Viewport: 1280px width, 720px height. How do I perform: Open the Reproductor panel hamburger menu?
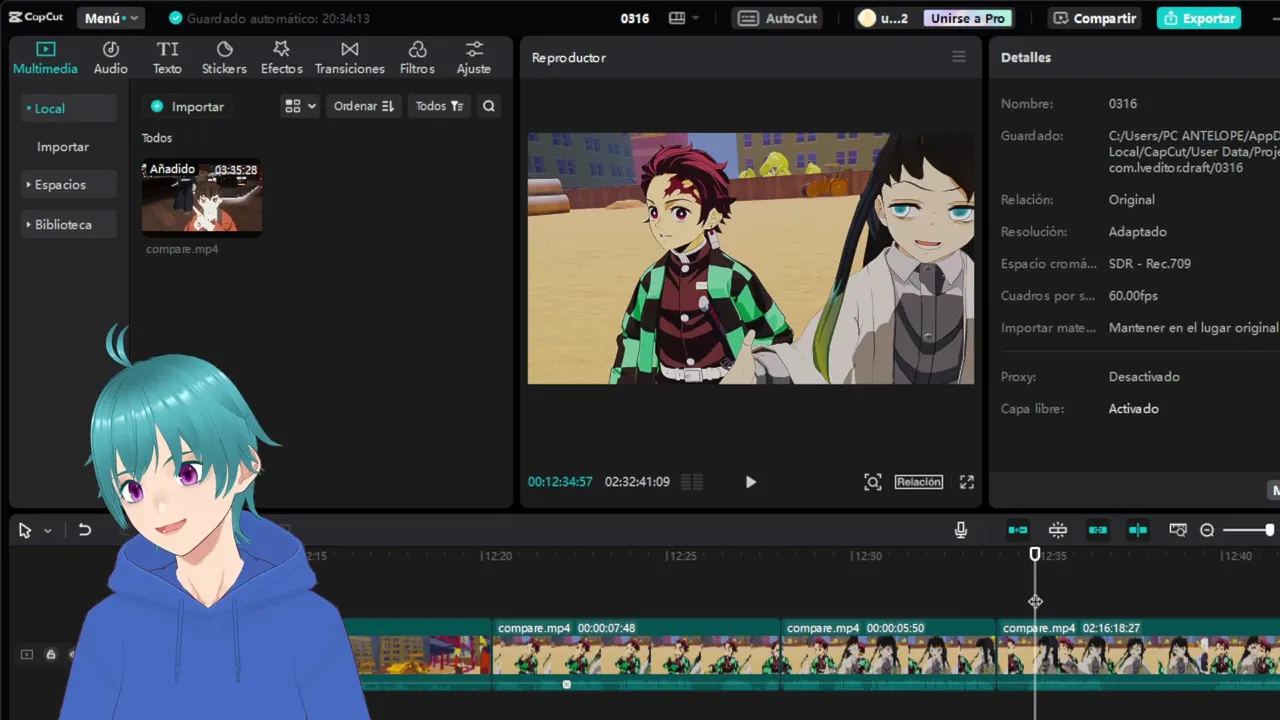pos(959,57)
